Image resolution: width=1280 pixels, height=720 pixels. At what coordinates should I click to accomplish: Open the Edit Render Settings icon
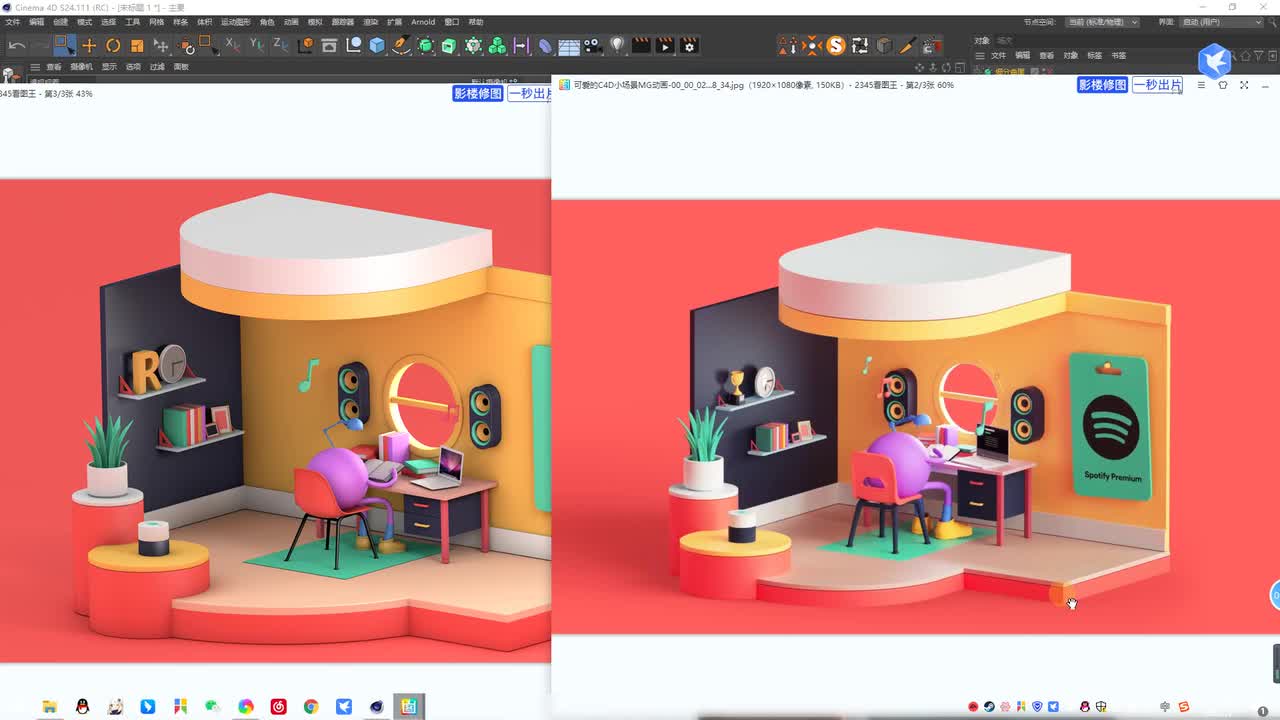(x=689, y=46)
